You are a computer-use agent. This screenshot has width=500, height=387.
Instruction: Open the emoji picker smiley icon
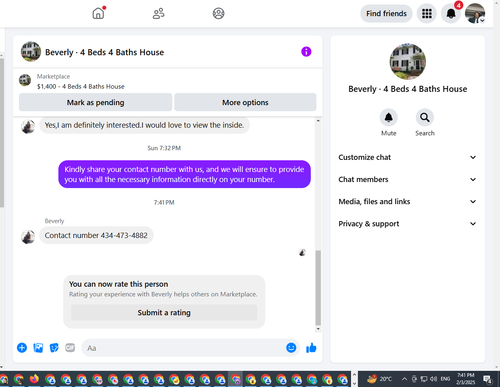click(291, 348)
